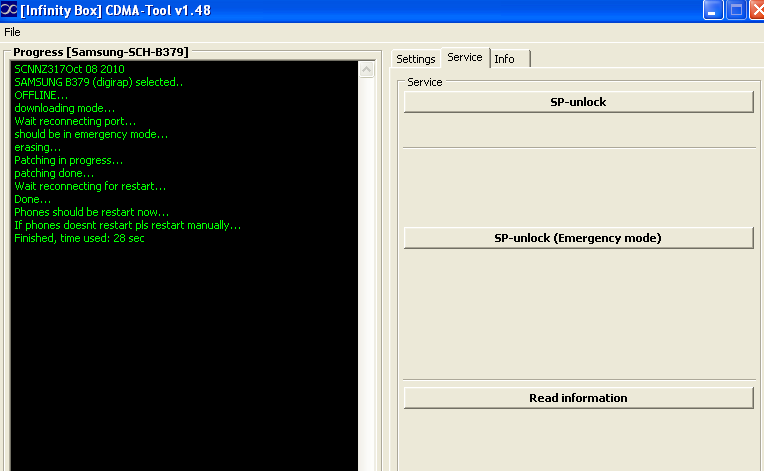Open the File menu
The width and height of the screenshot is (764, 471).
[x=12, y=32]
